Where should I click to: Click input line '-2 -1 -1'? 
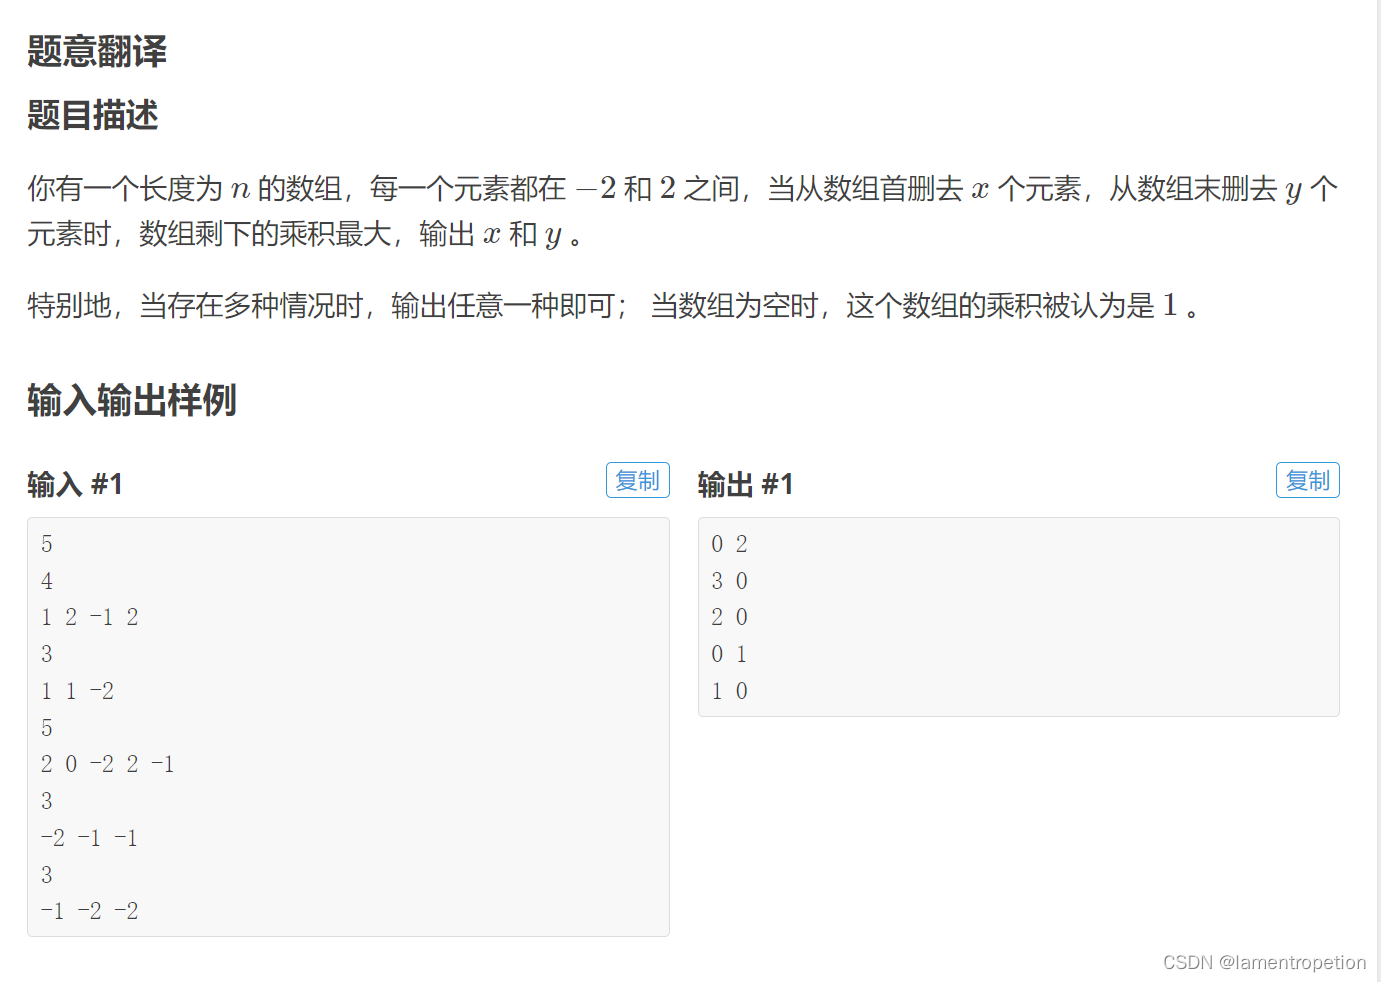click(x=90, y=838)
